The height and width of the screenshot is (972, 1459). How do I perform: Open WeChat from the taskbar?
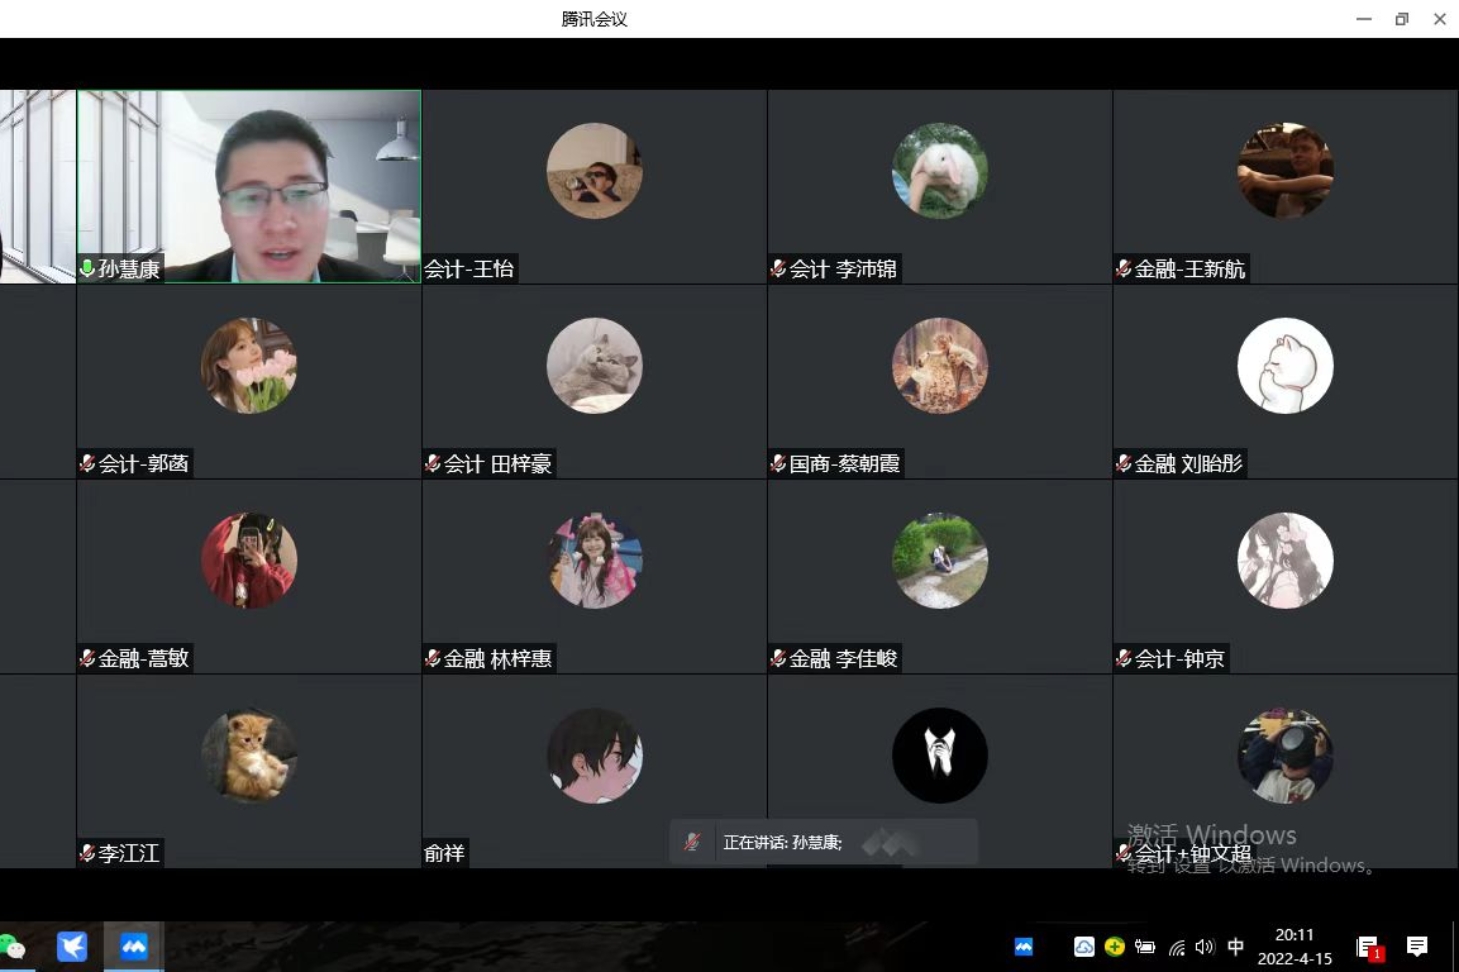12,946
